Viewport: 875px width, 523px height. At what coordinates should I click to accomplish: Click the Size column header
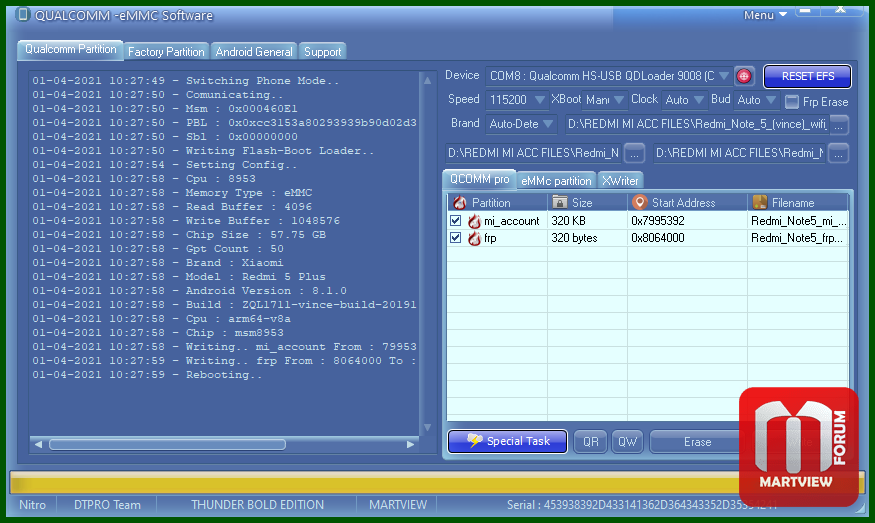[588, 203]
